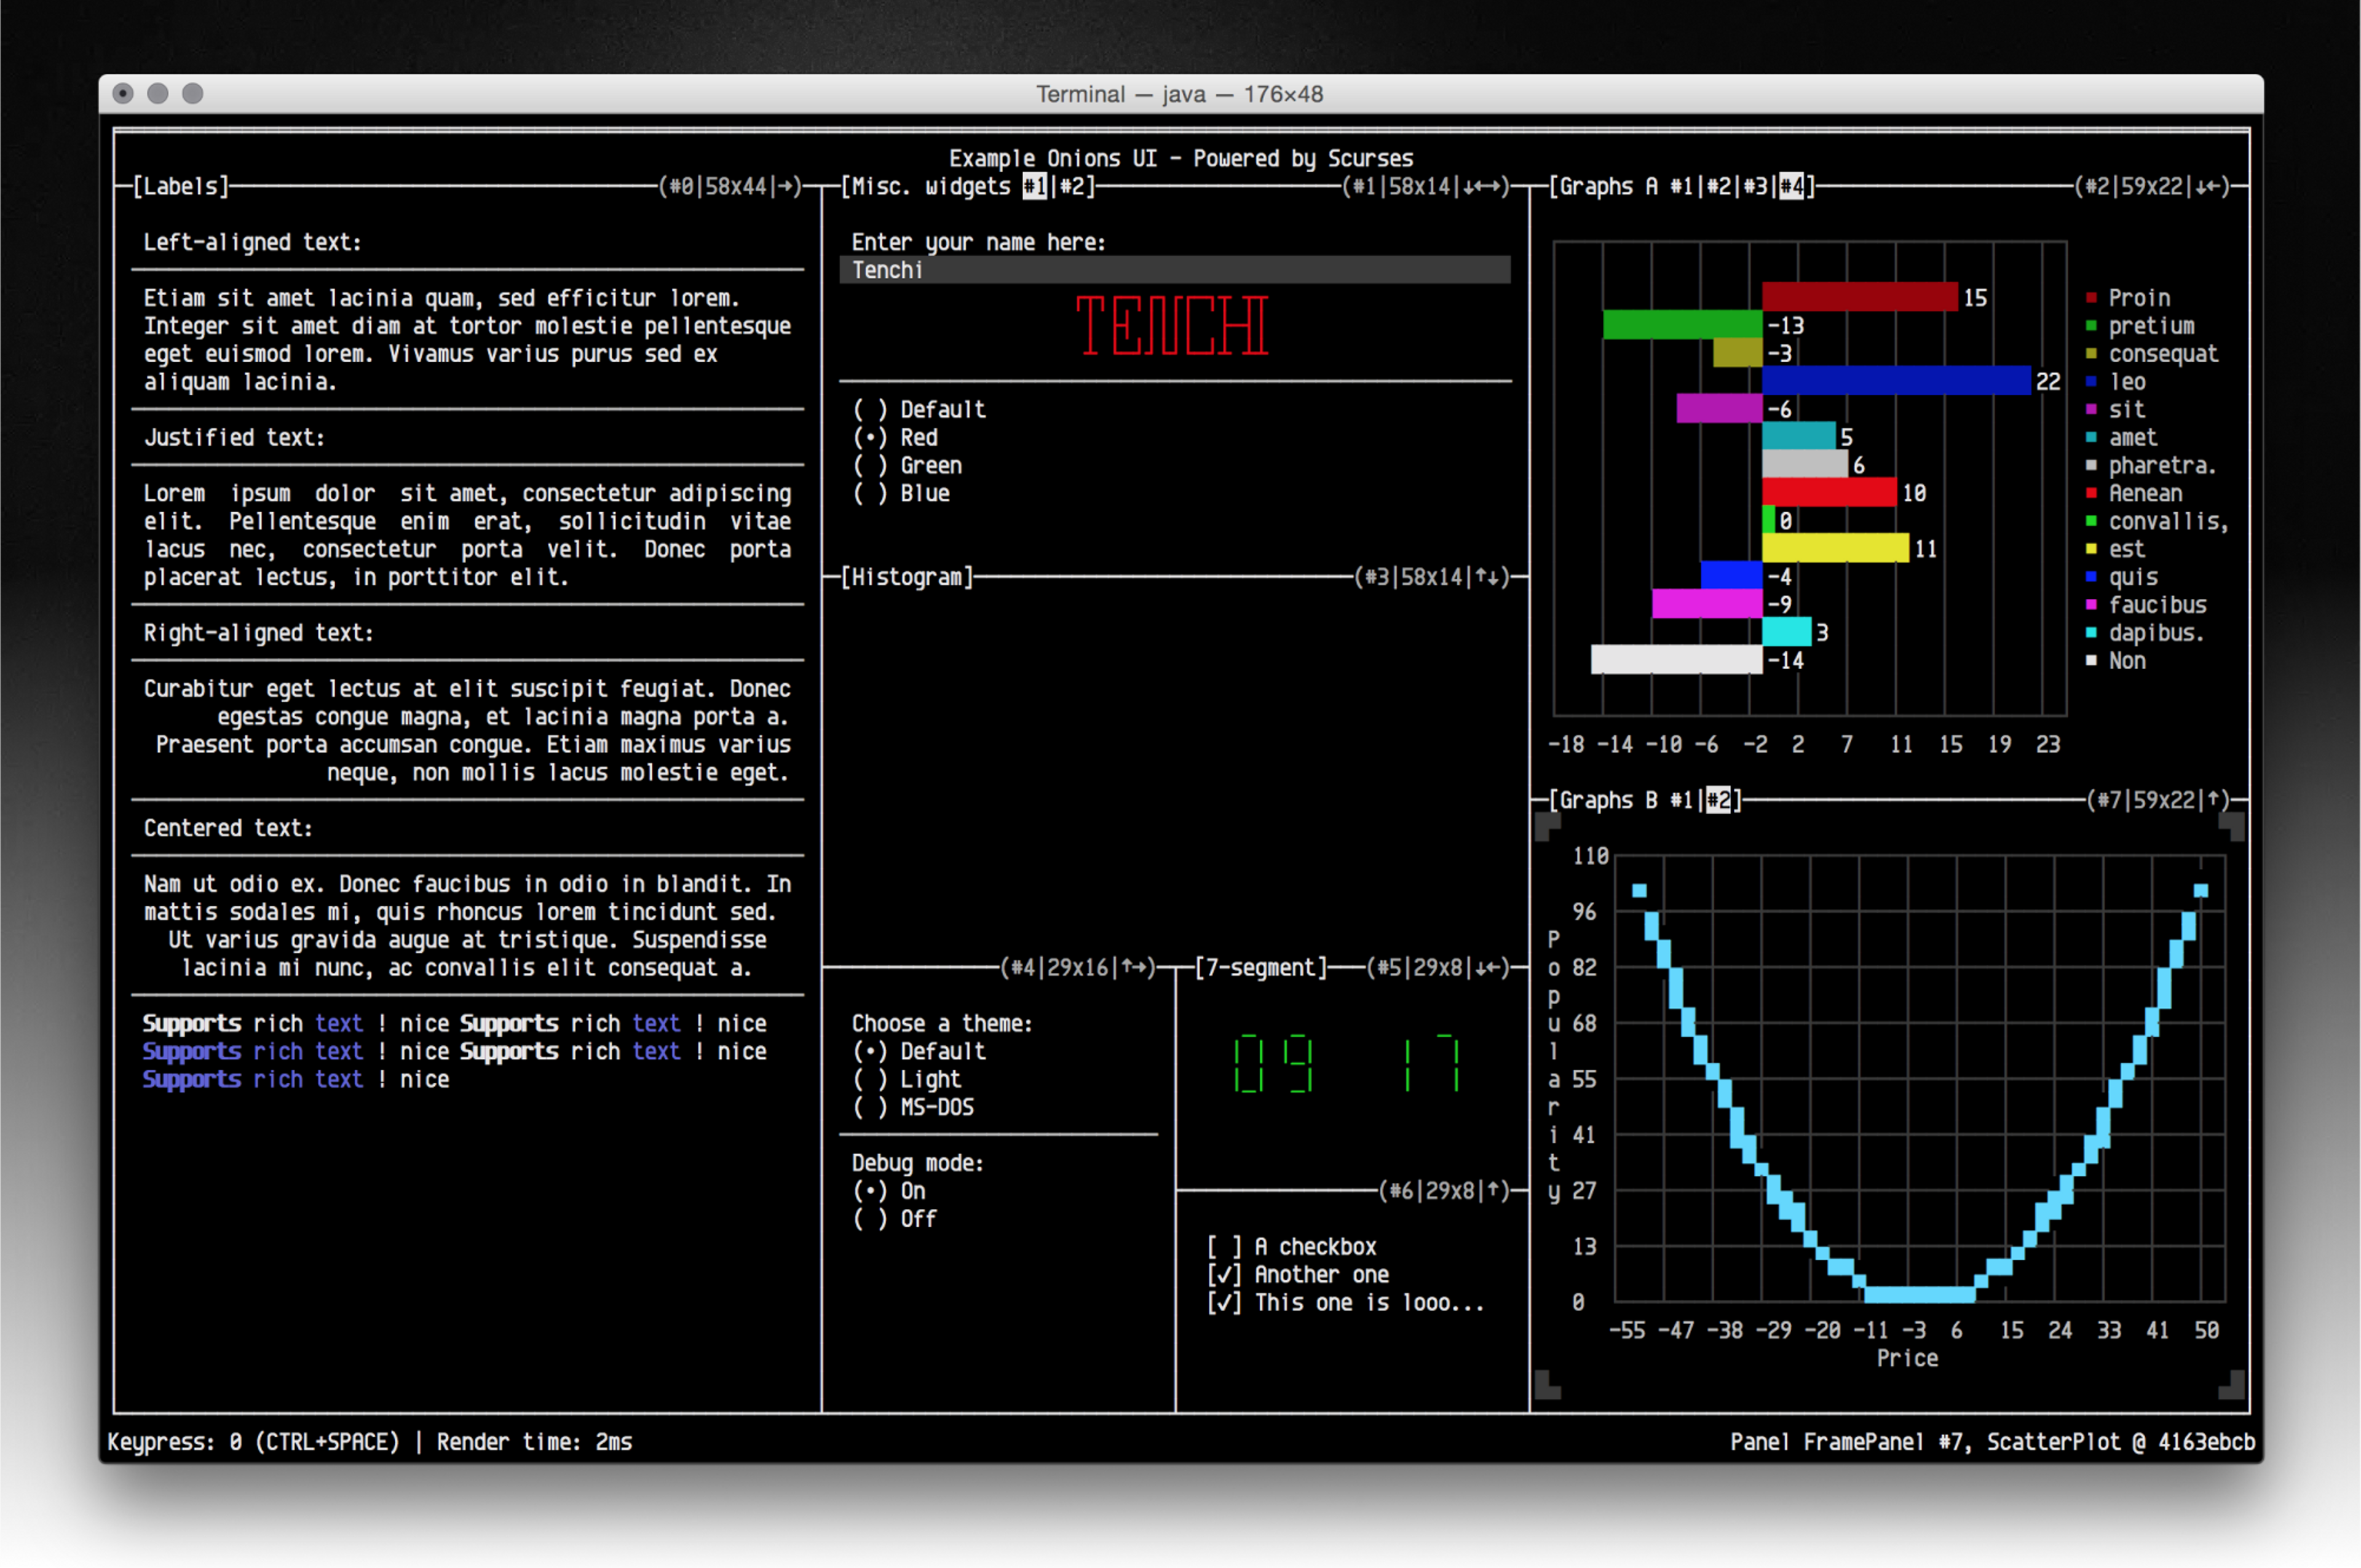Click the top-left scatter plot data point
2361x1568 pixels.
tap(1639, 890)
